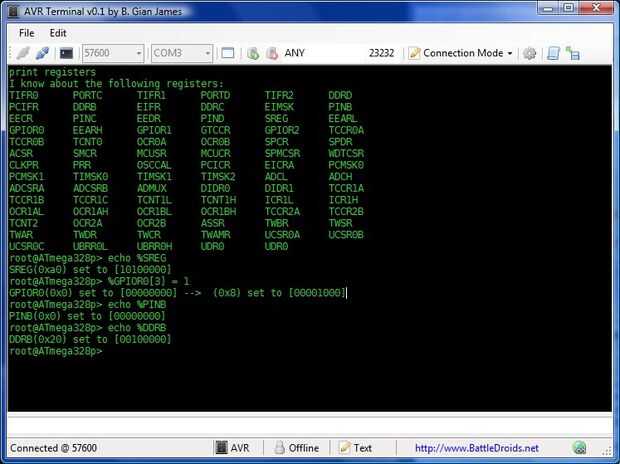Image resolution: width=620 pixels, height=464 pixels.
Task: Click the UCSR0B register name
Action: coord(346,235)
